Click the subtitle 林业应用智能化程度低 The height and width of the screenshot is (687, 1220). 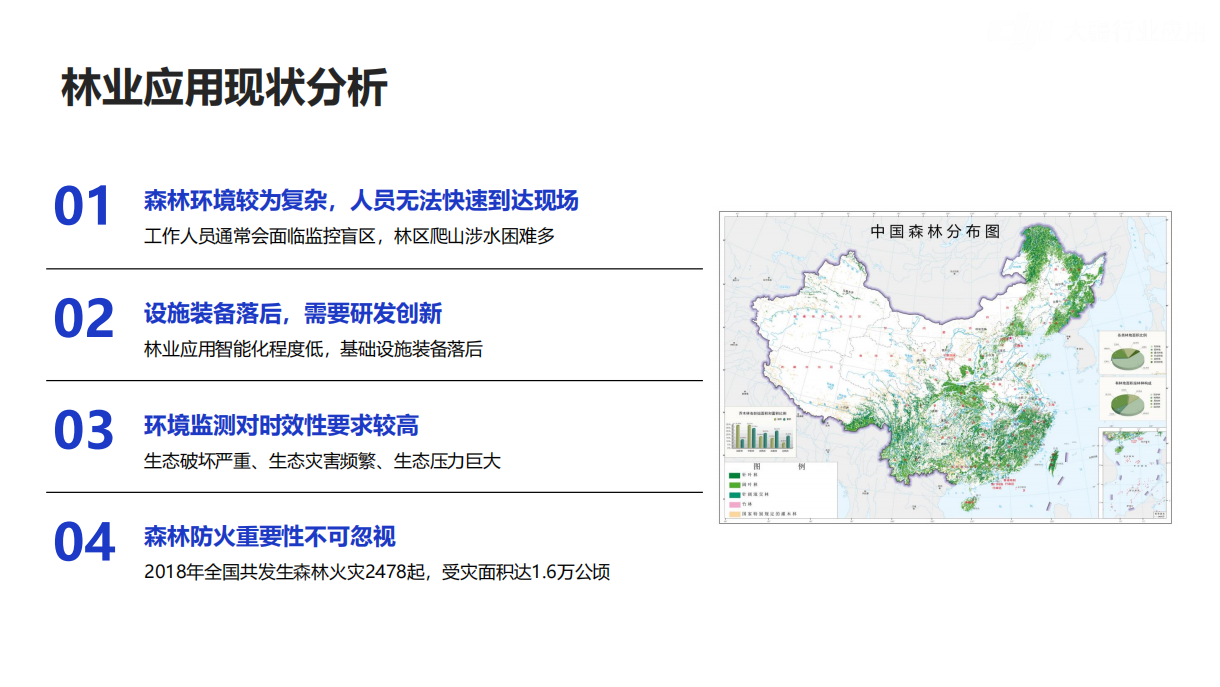[313, 350]
